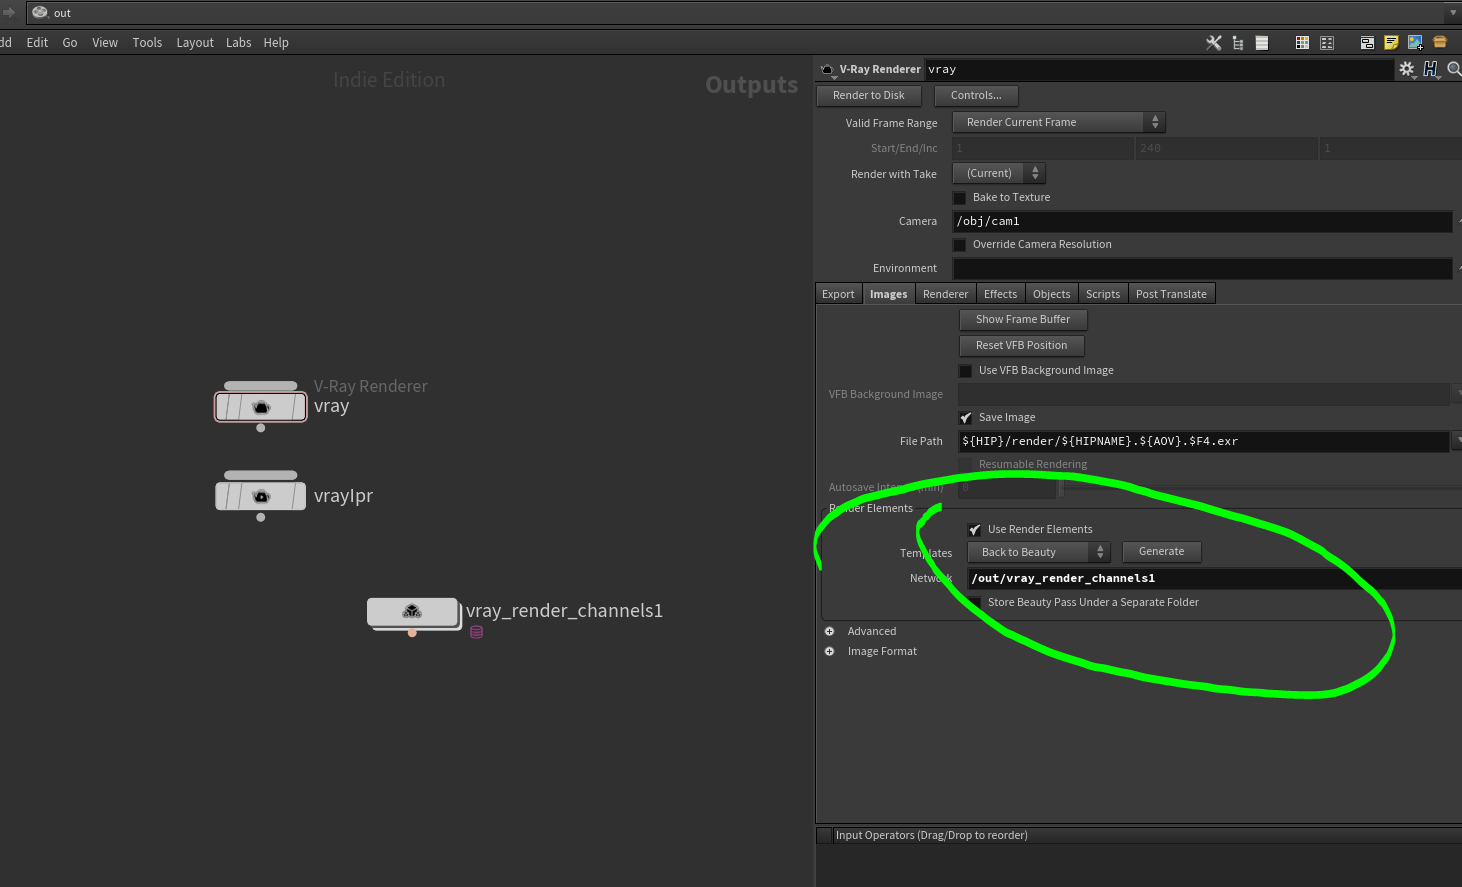Click the Network path field /out/vray_render_channels1
Viewport: 1462px width, 887px height.
(x=1215, y=579)
